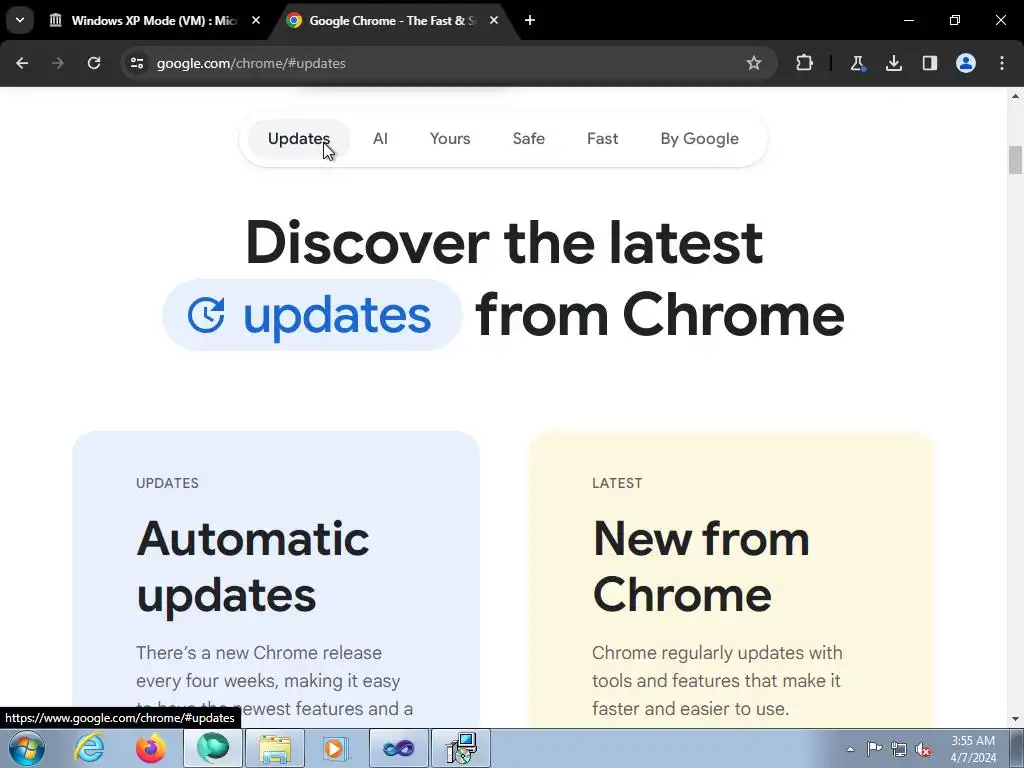This screenshot has width=1024, height=768.
Task: Open the clock showing 3:55 AM
Action: click(973, 749)
